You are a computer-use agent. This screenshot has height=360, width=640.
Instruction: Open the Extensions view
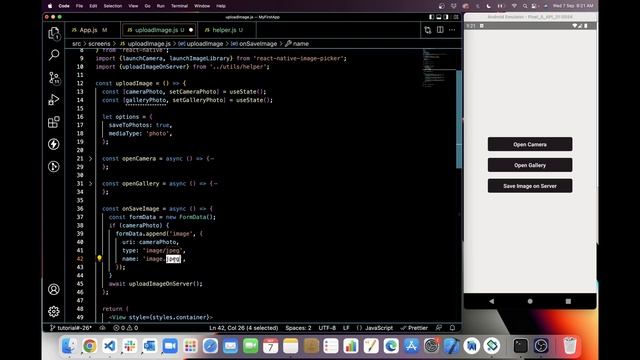pyautogui.click(x=53, y=122)
